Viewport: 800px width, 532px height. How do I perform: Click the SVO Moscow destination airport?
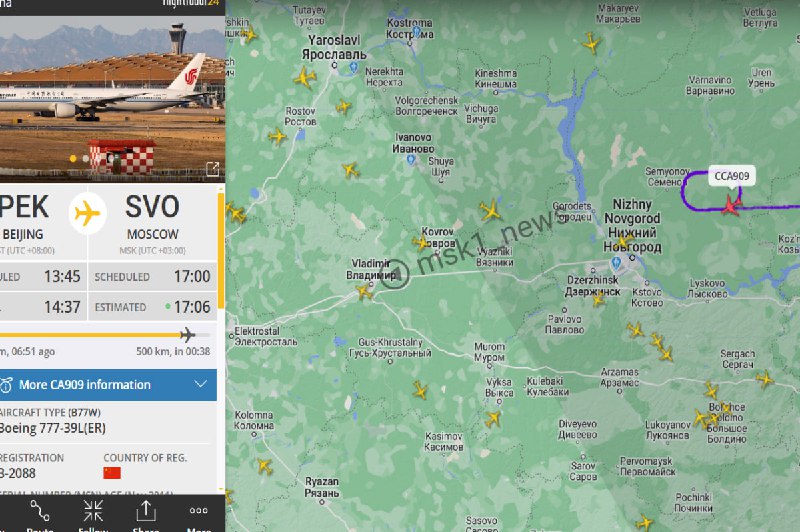(153, 216)
